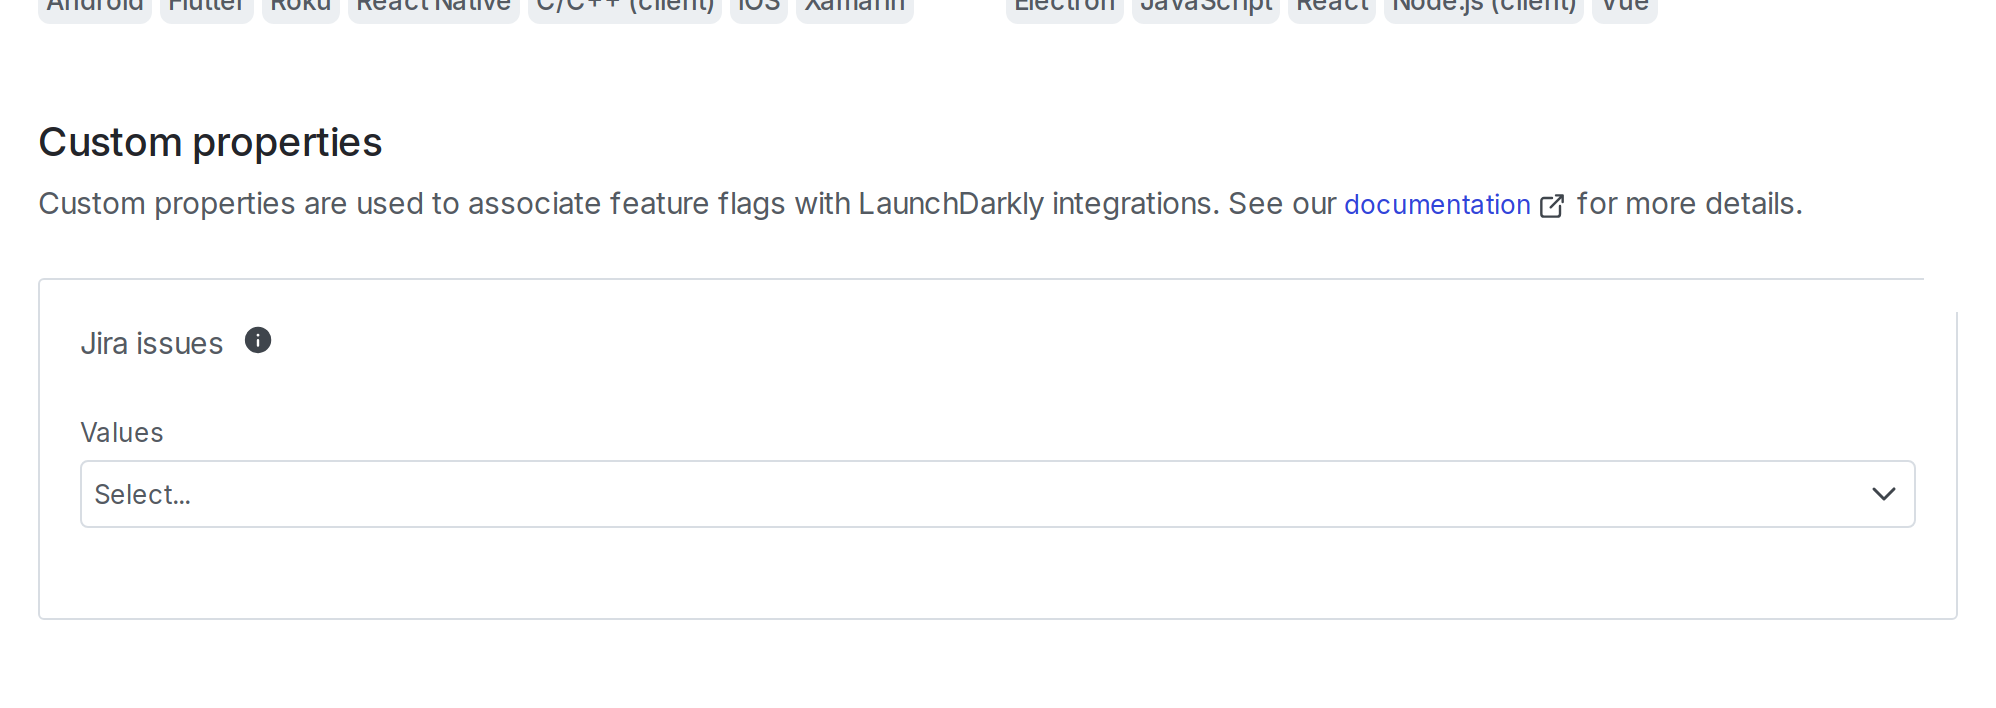The image size is (1996, 708).
Task: Pick the Electron SDK chip
Action: [1063, 6]
